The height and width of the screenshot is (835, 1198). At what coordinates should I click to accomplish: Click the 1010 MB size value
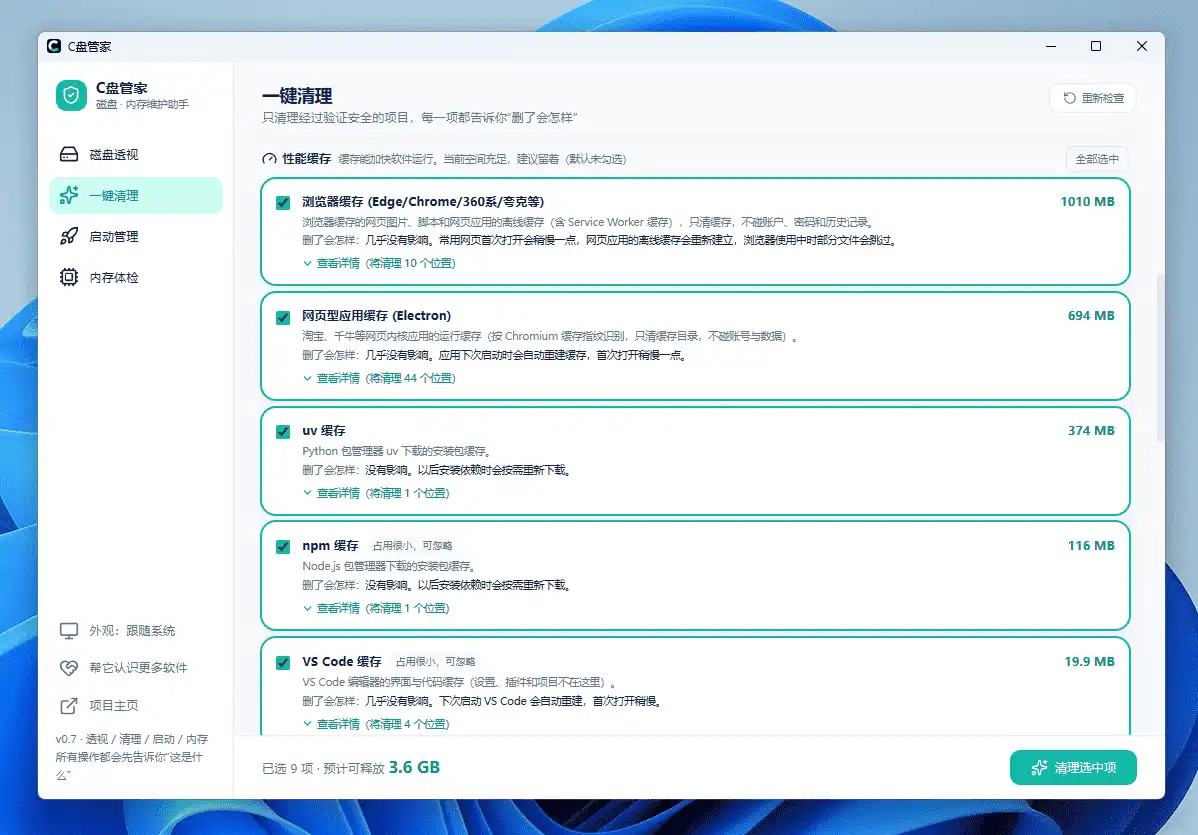pos(1087,202)
